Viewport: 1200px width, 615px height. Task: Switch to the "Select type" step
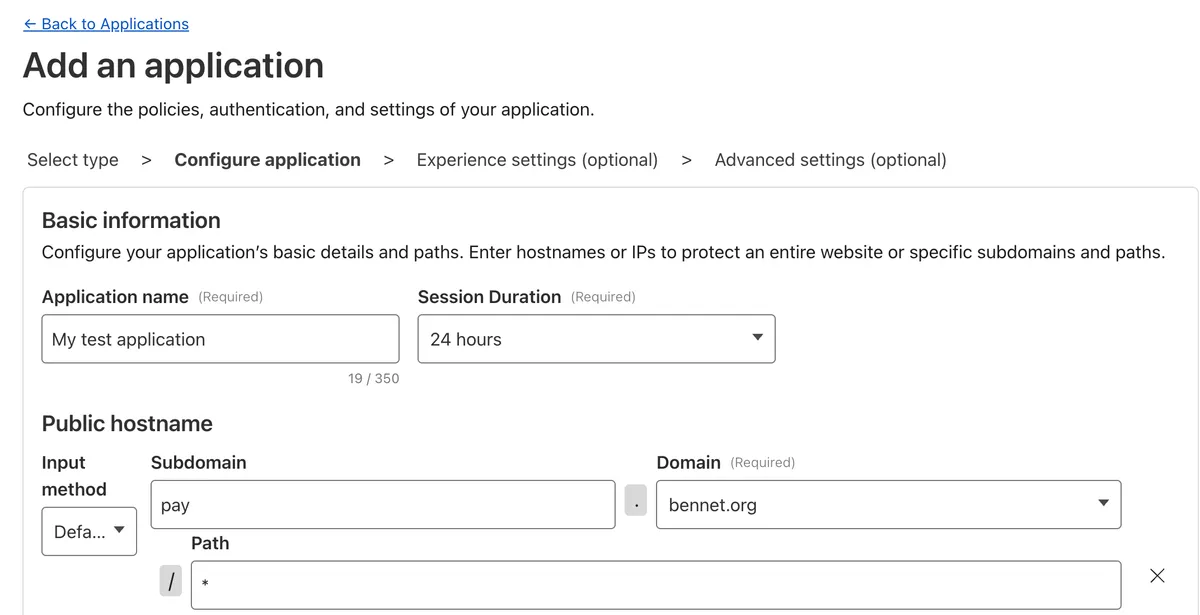[72, 159]
